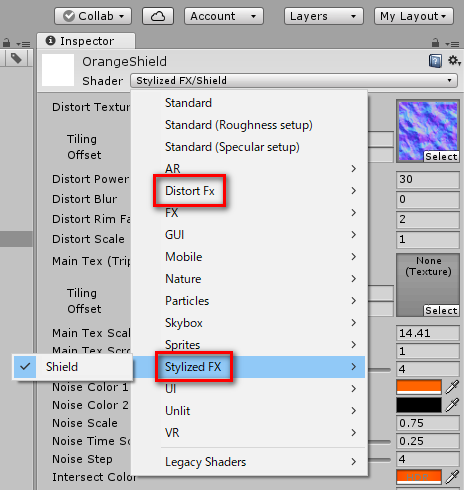The height and width of the screenshot is (490, 464).
Task: Select the checked Shield shader entry
Action: pos(72,367)
